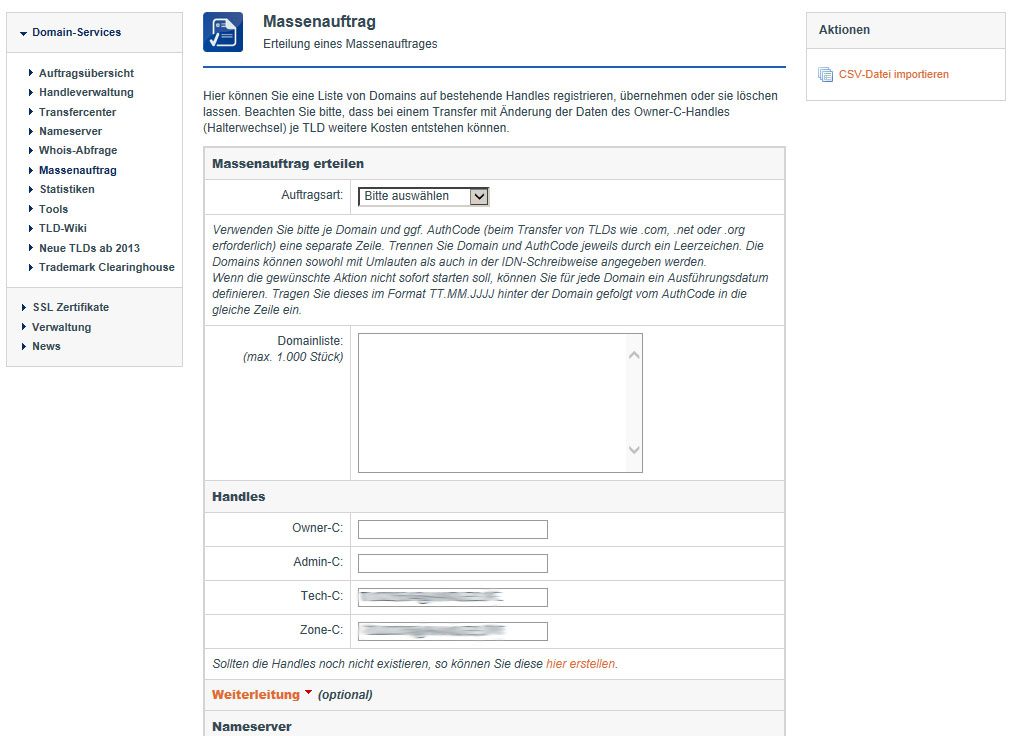
Task: Click the Tech-C handle field
Action: click(x=452, y=598)
